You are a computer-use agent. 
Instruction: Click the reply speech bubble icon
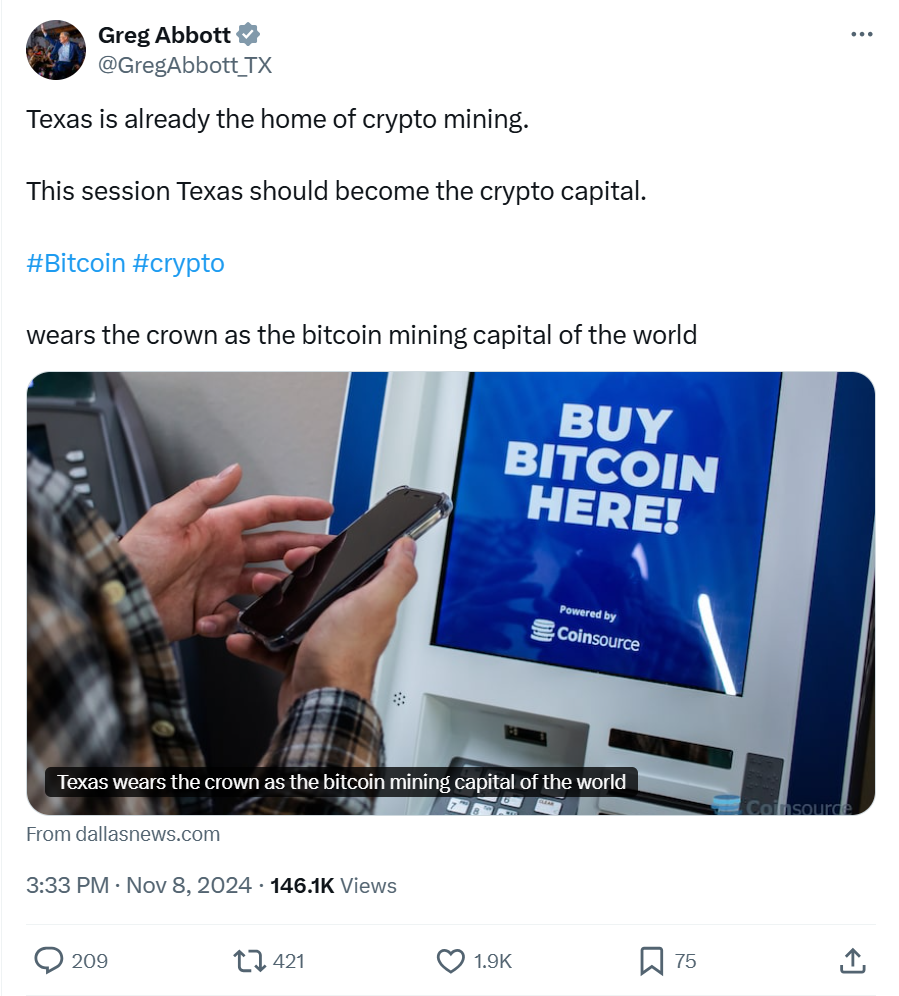[x=48, y=960]
